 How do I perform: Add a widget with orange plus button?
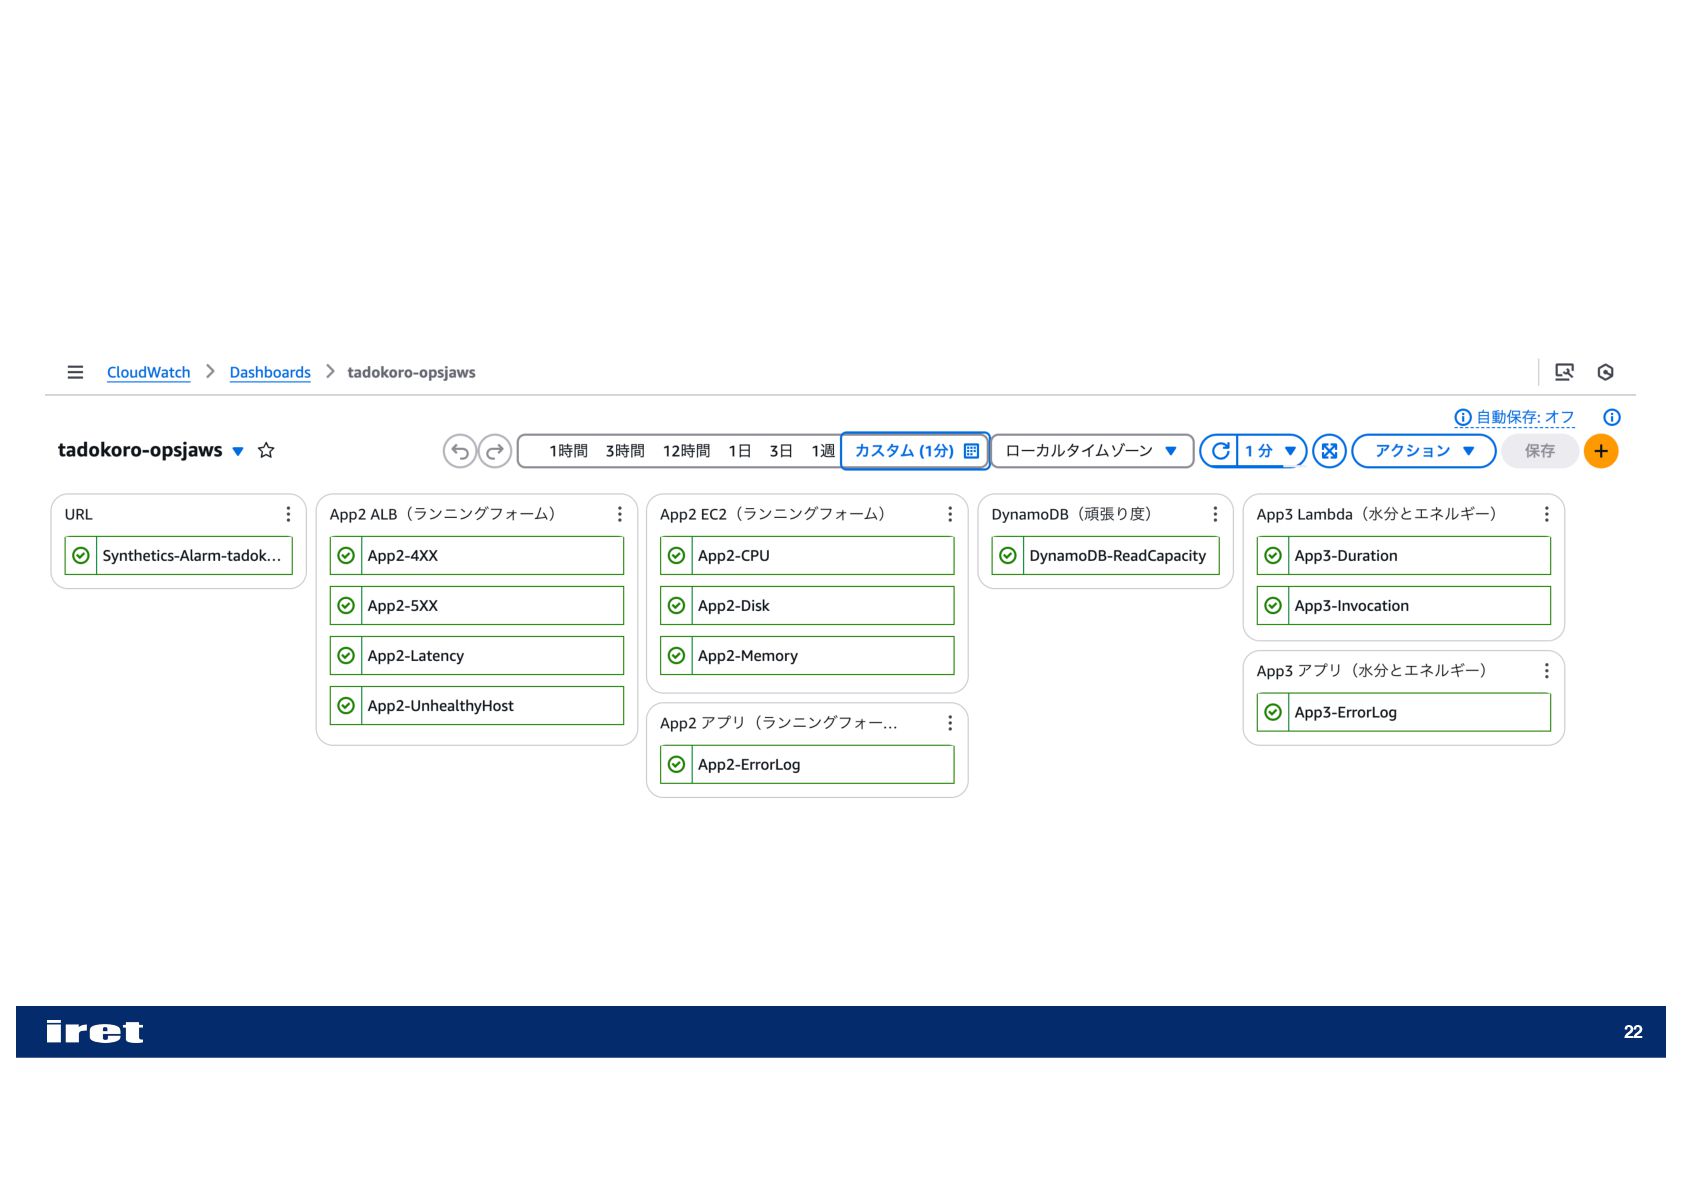[1601, 451]
